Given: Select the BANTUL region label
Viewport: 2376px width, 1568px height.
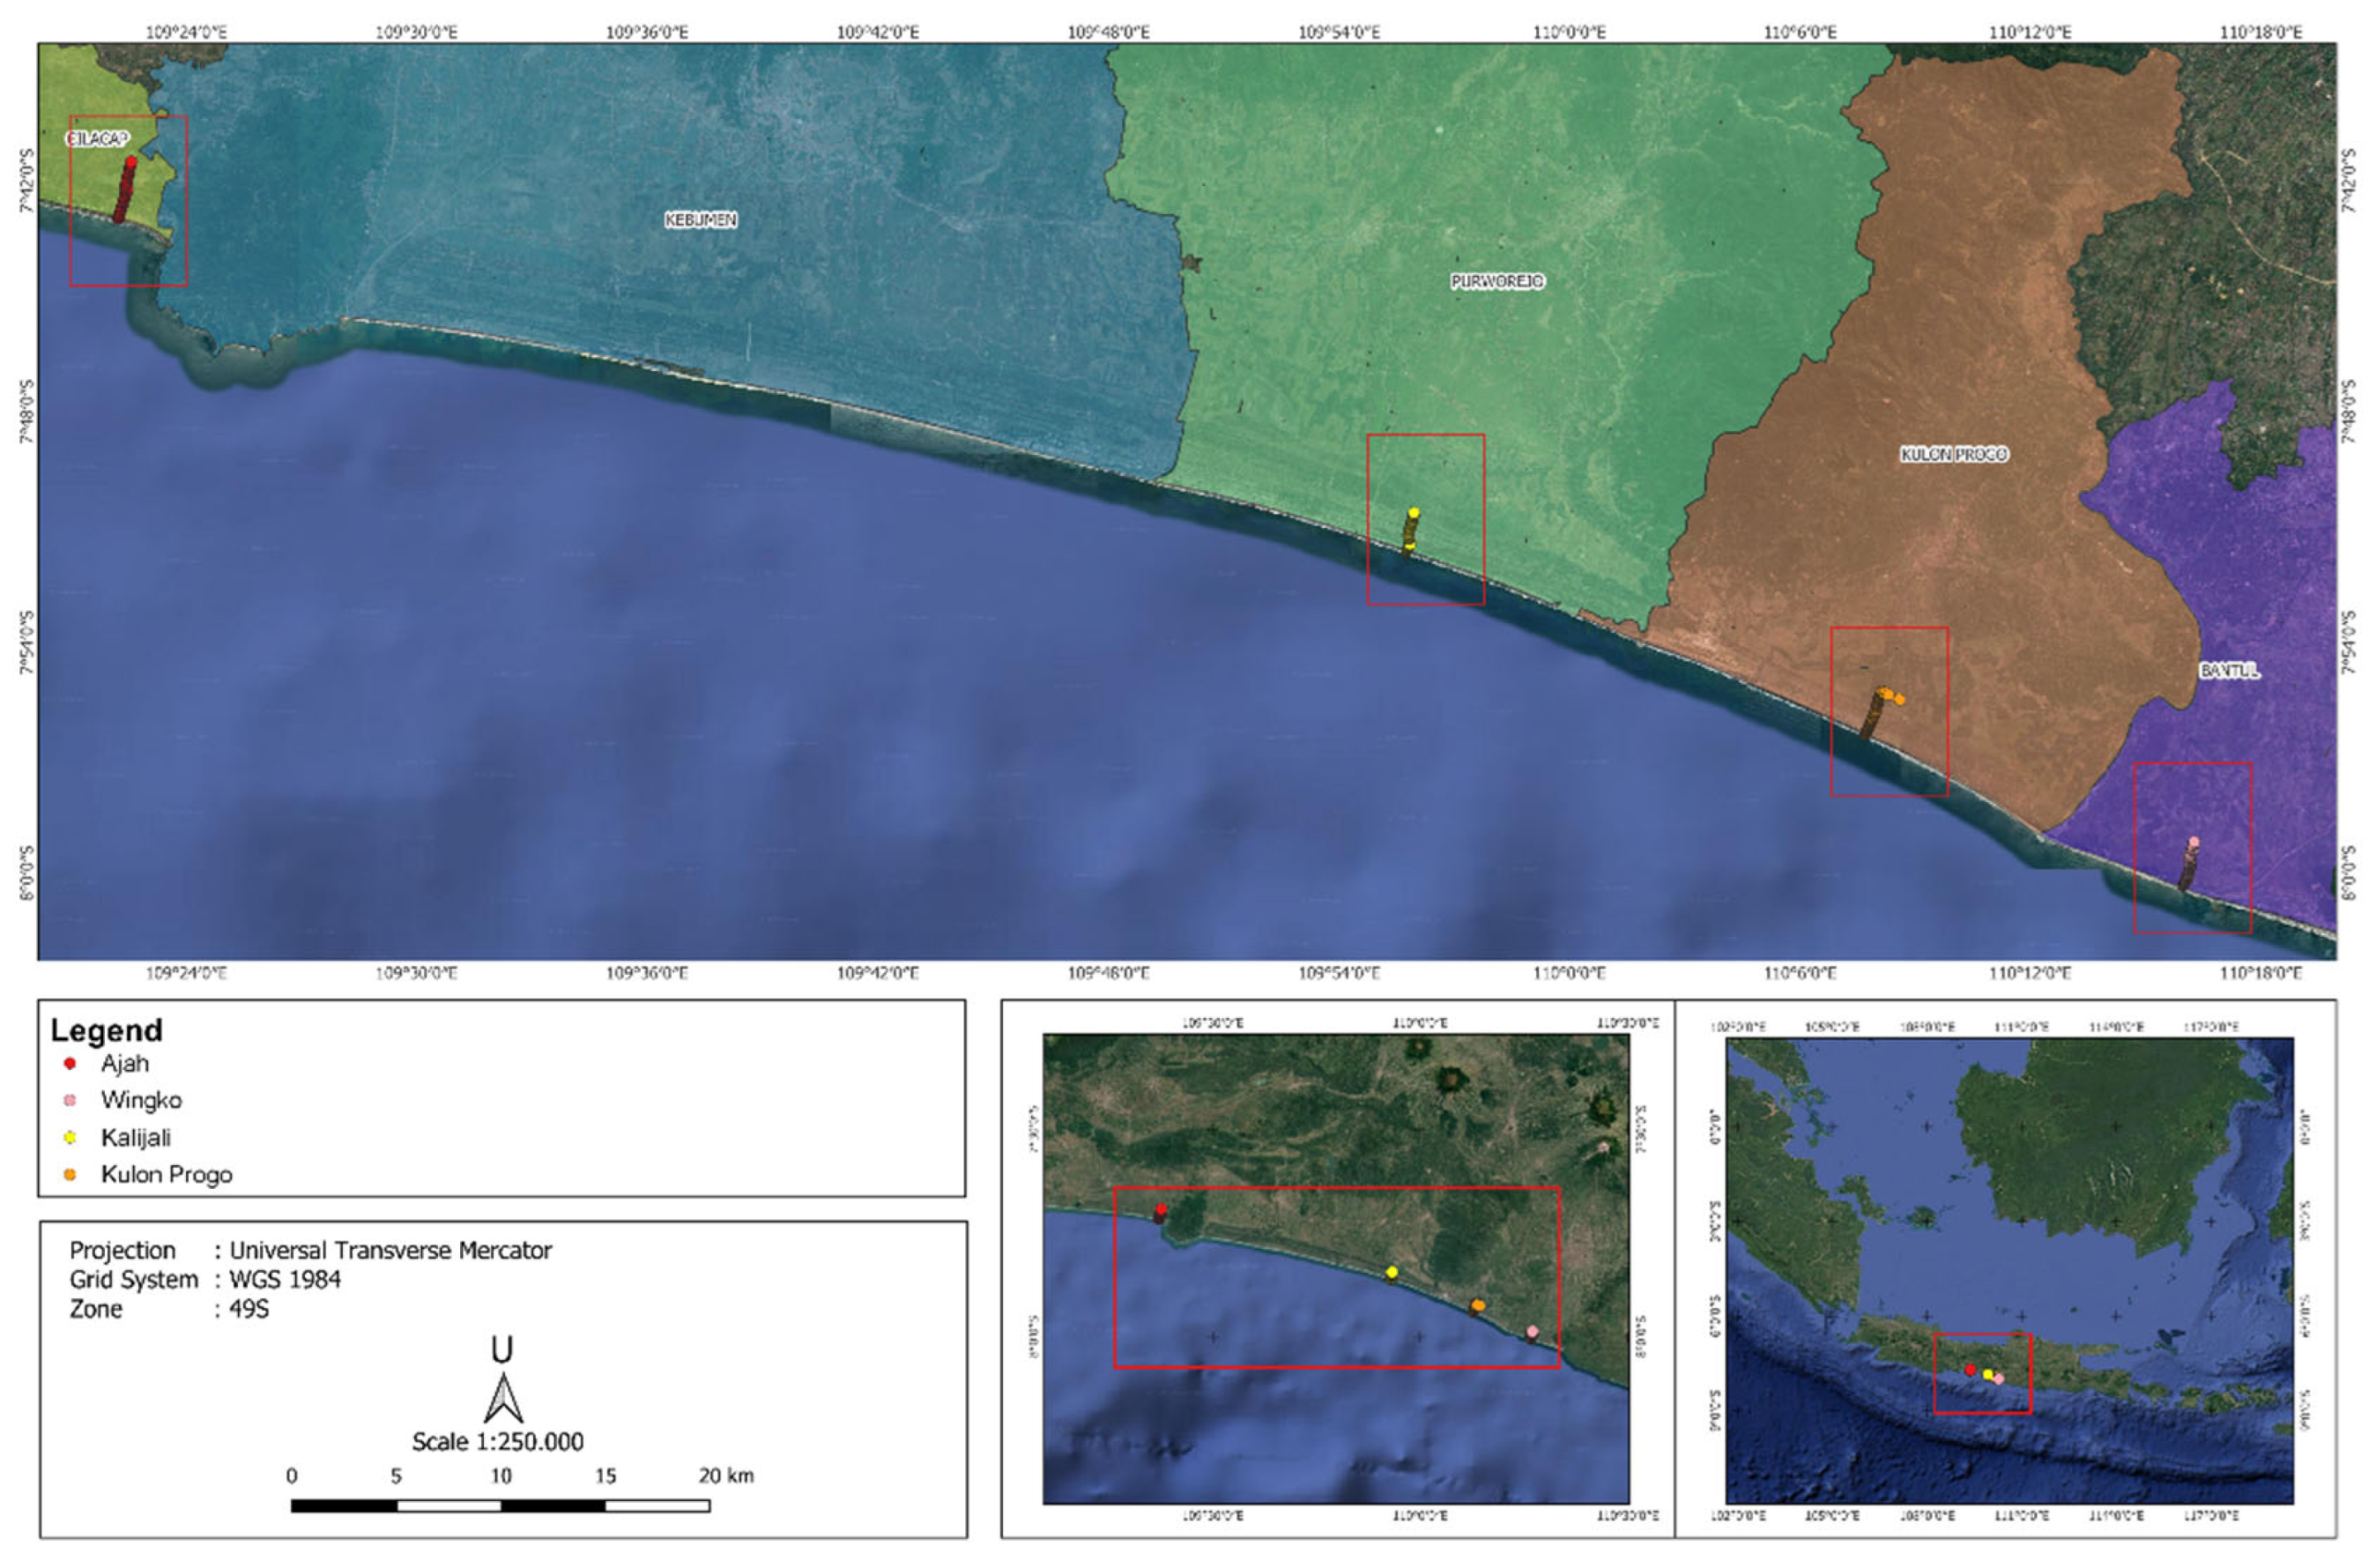Looking at the screenshot, I should click(x=2229, y=671).
